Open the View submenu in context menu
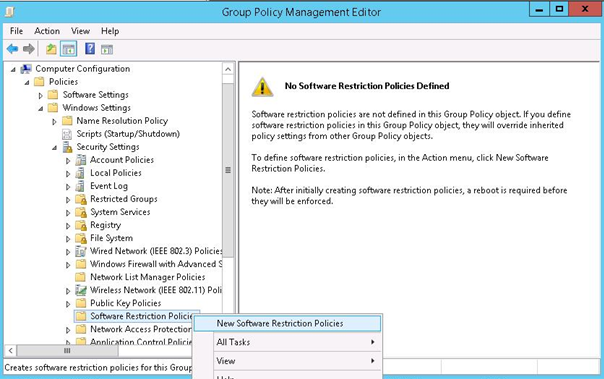604x379 pixels. pos(296,361)
